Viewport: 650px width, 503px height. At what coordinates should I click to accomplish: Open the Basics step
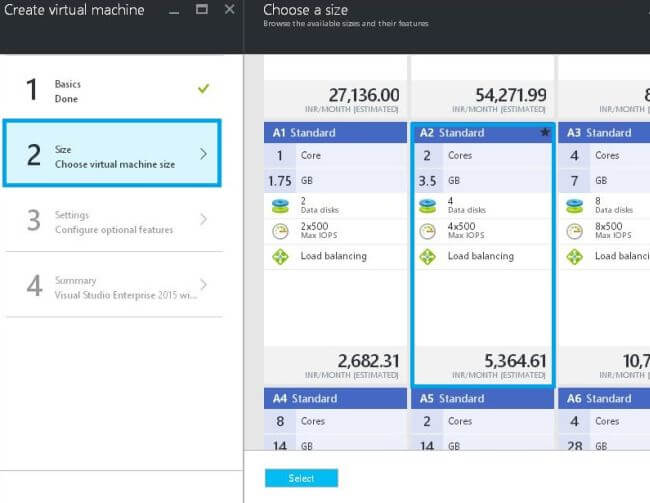(112, 91)
